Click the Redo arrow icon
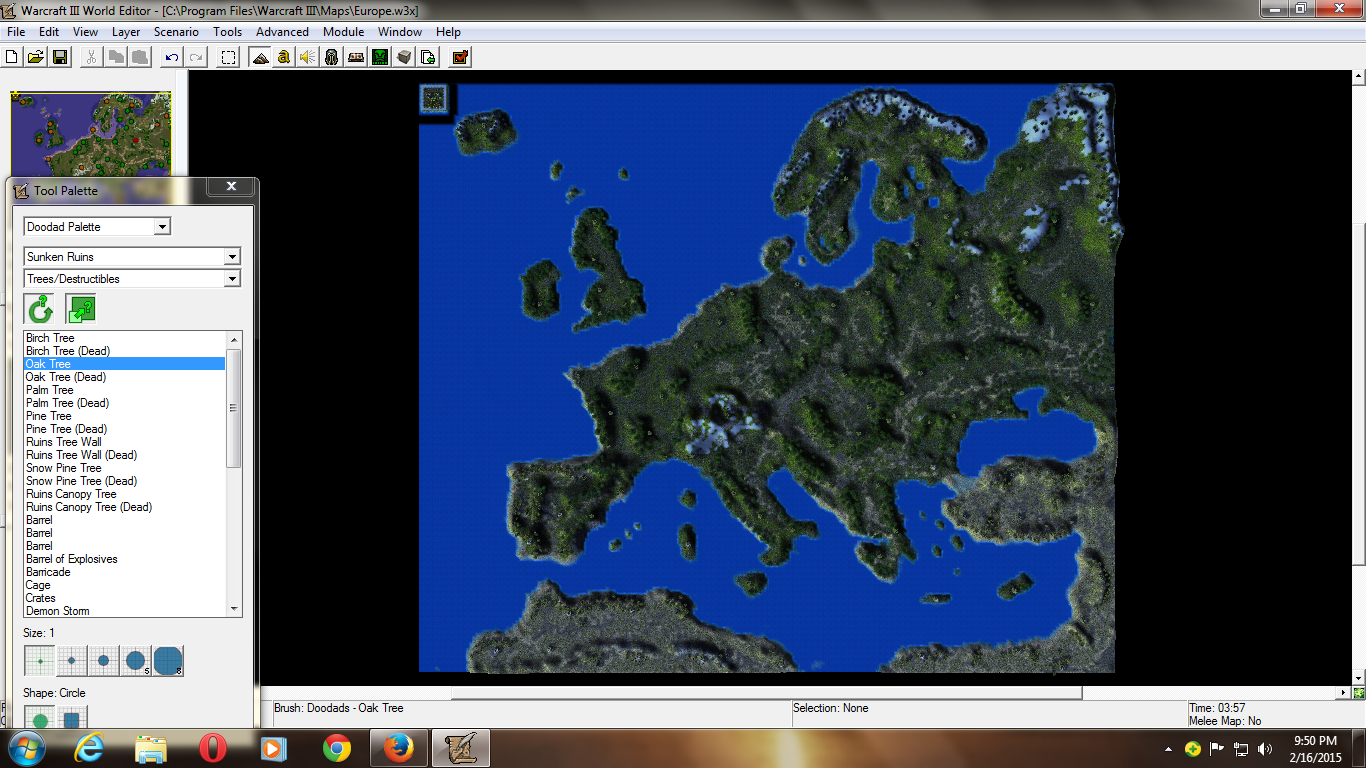Screen dimensions: 1366x768 196,57
